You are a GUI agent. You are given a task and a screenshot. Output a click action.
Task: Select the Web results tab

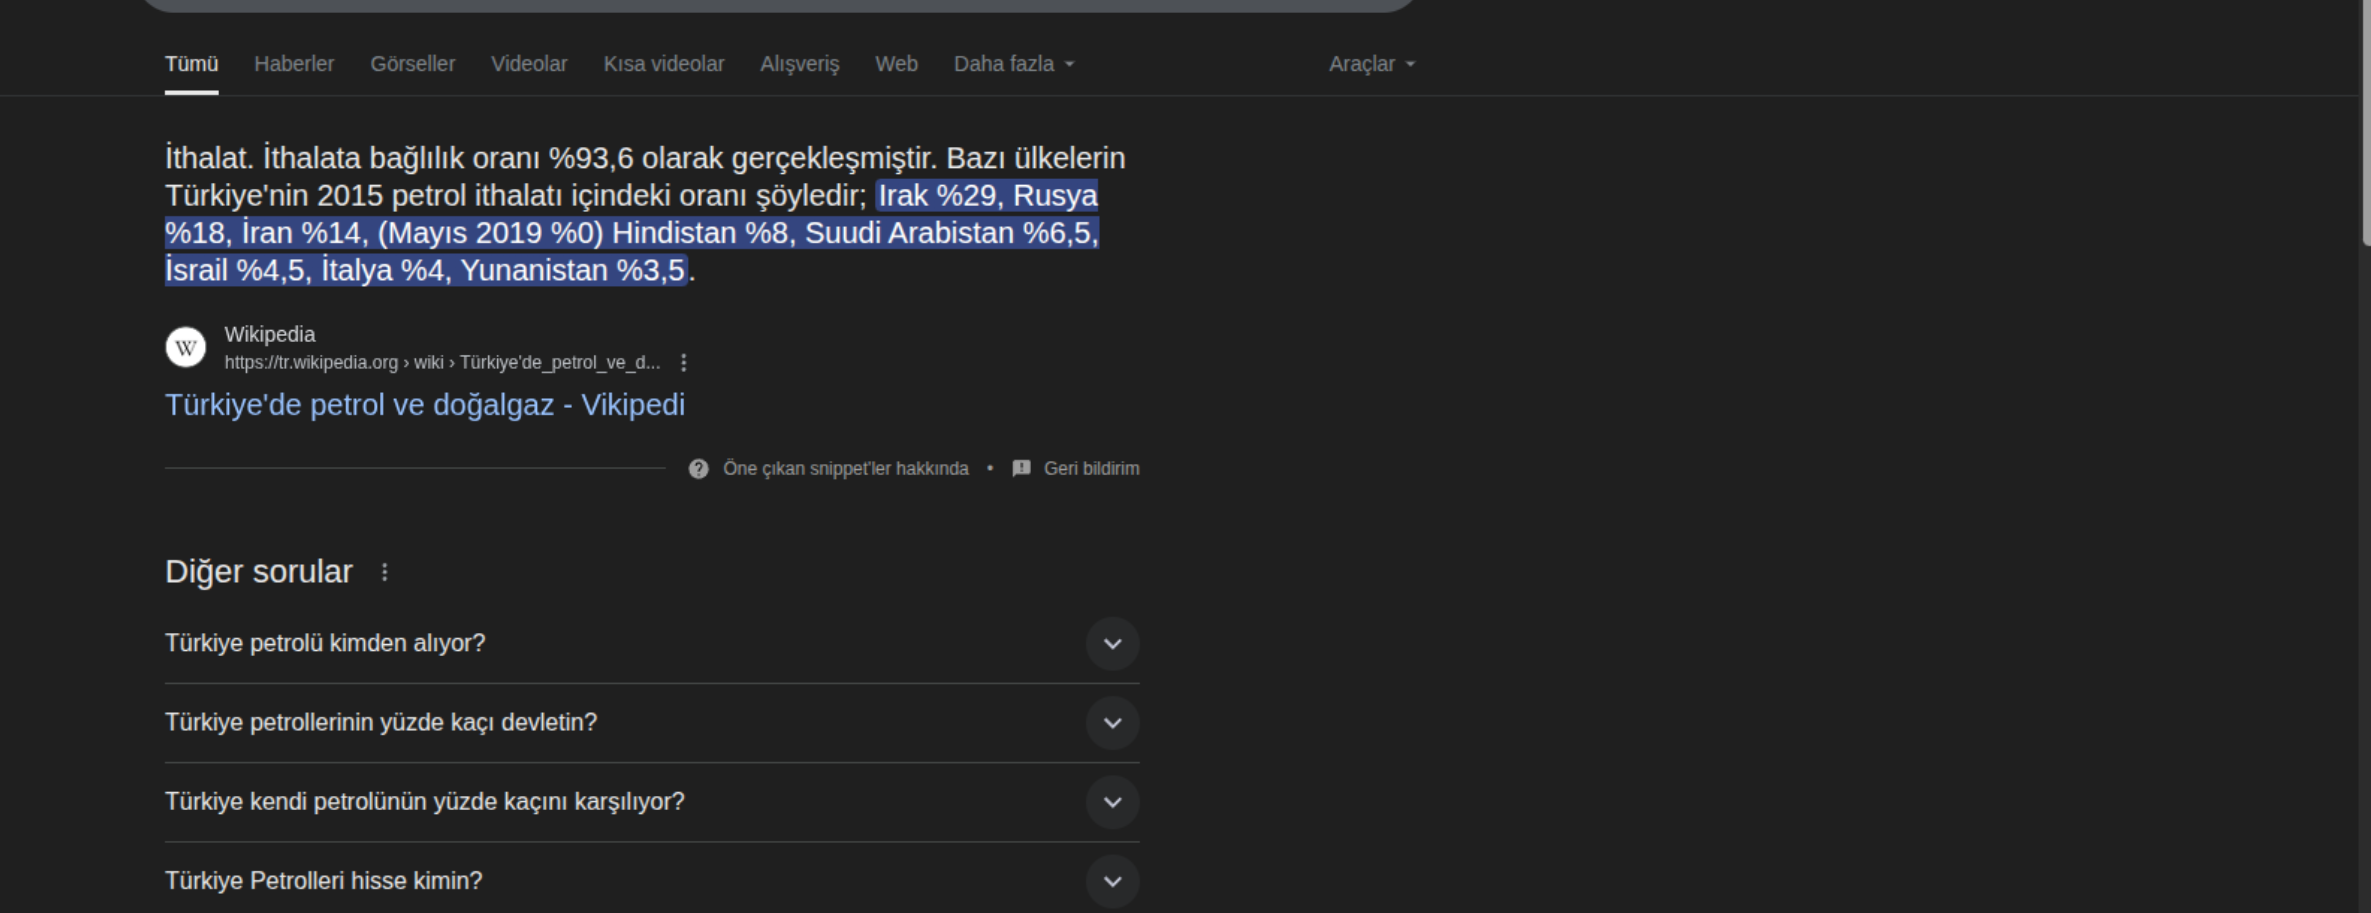[x=896, y=64]
